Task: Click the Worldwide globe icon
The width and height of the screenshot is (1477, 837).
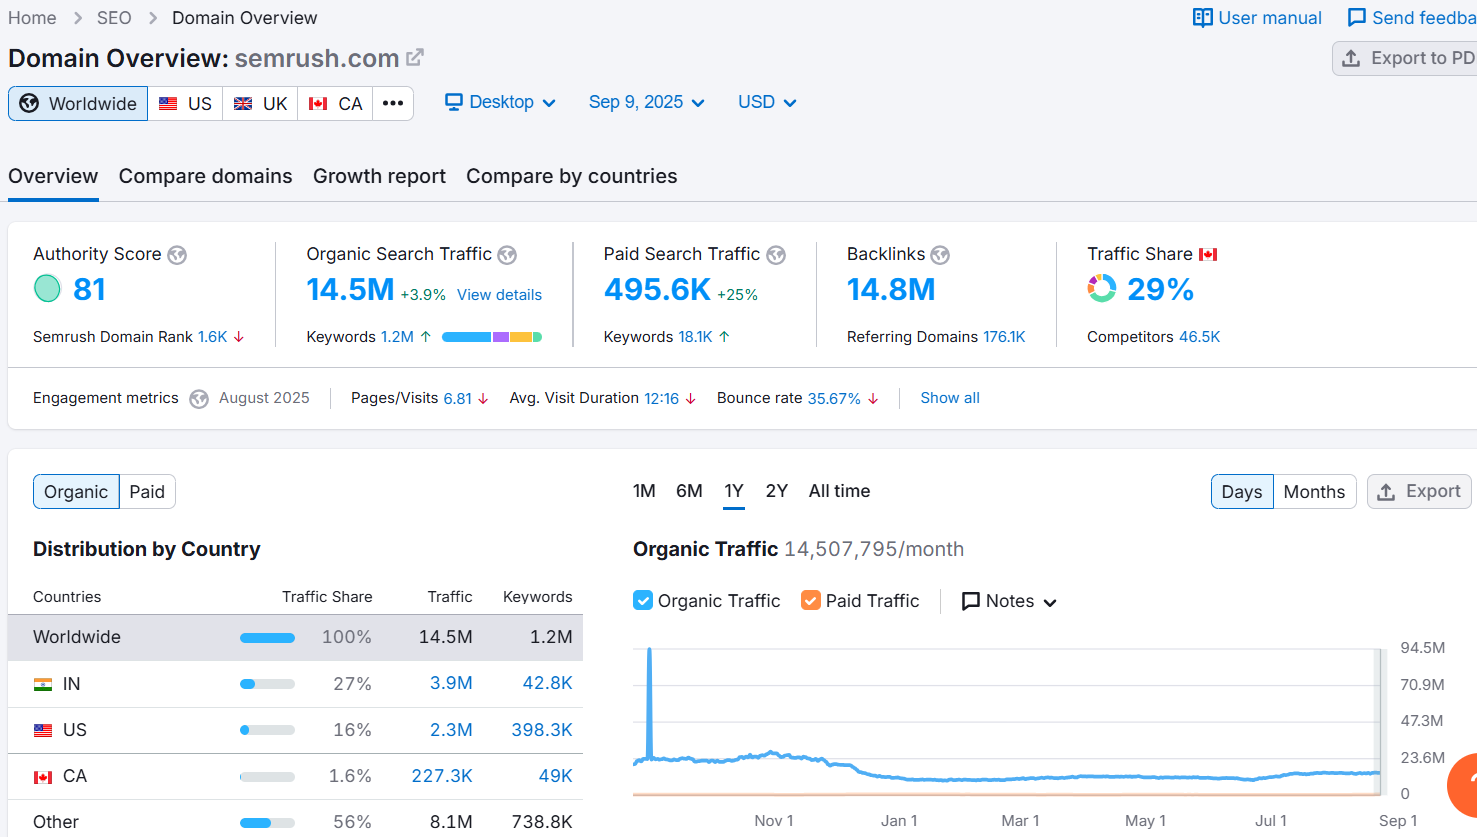Action: coord(29,103)
